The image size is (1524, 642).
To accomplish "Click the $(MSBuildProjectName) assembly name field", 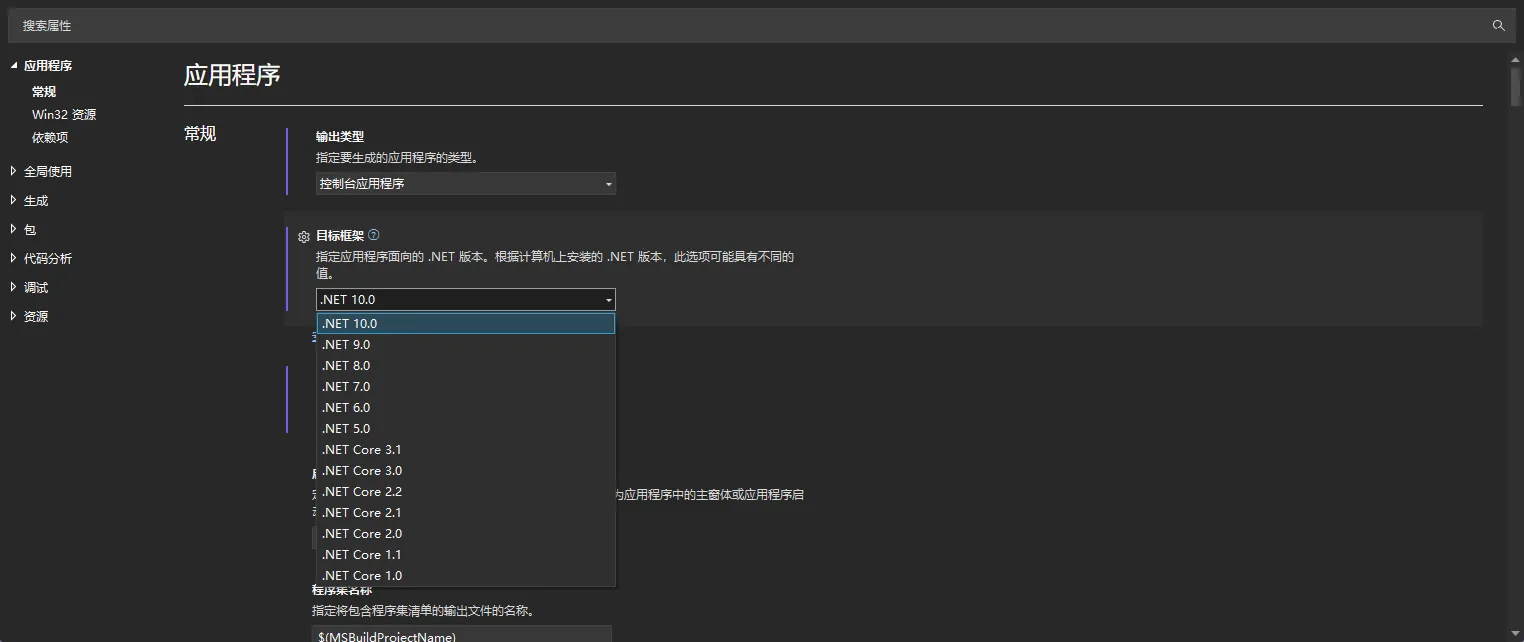I will click(x=462, y=634).
